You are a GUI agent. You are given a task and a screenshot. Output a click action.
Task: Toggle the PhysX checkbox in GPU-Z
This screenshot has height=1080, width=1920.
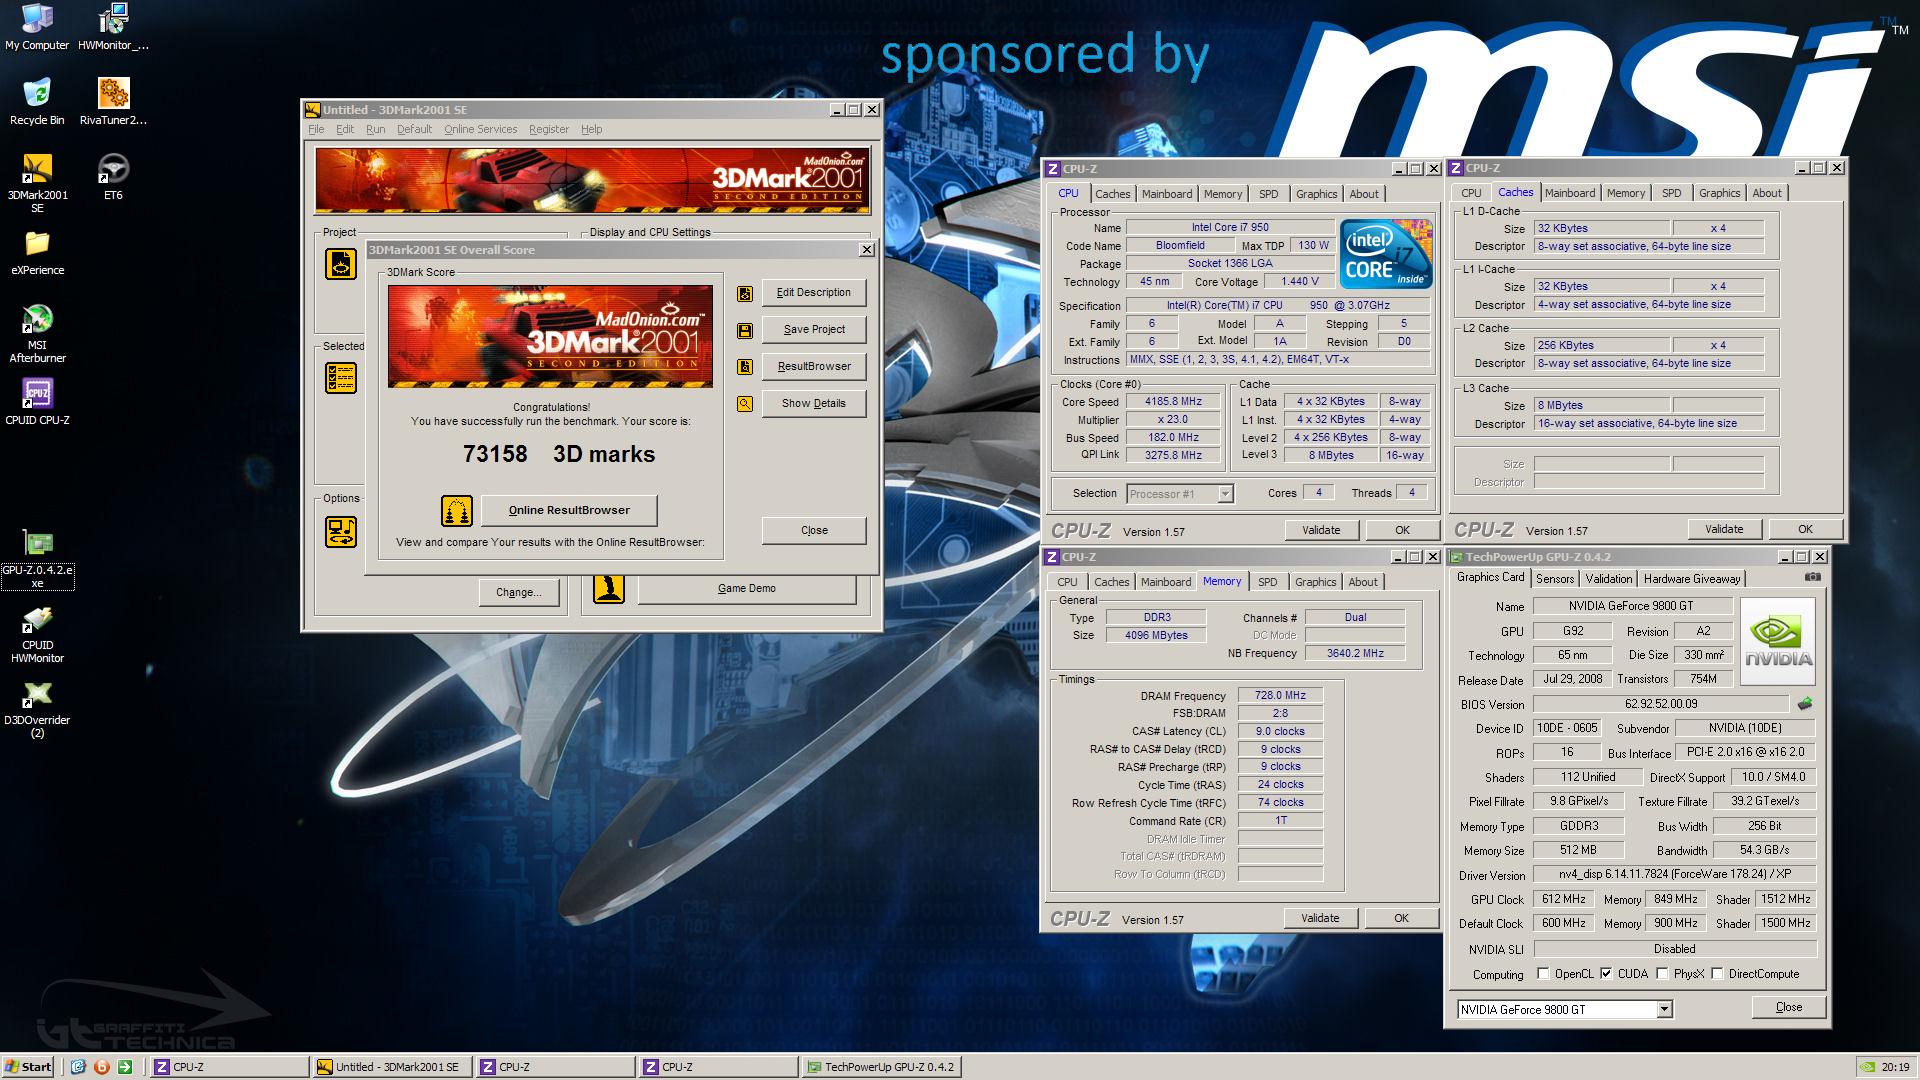pyautogui.click(x=1662, y=973)
